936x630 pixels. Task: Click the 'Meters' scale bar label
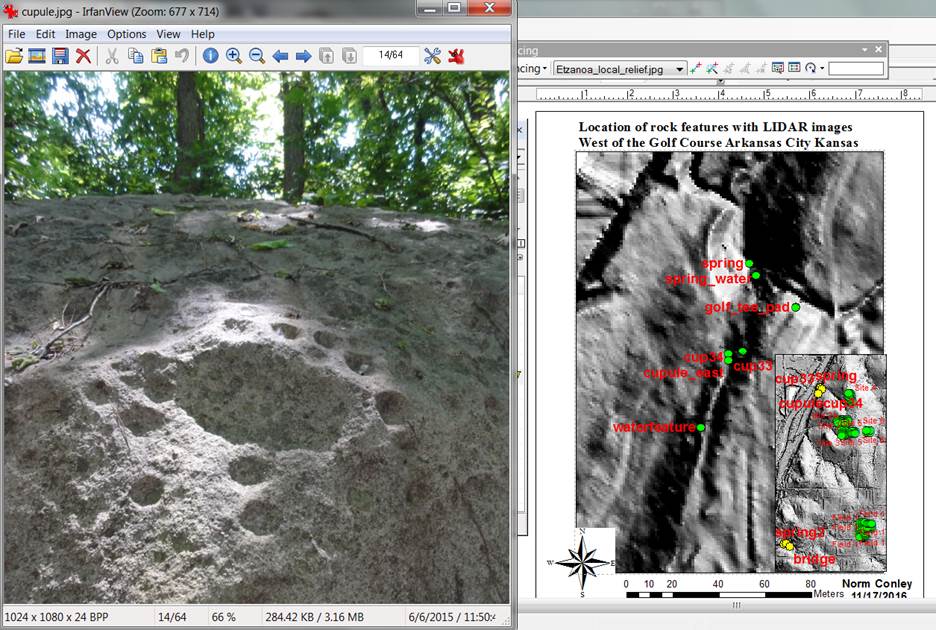point(829,594)
